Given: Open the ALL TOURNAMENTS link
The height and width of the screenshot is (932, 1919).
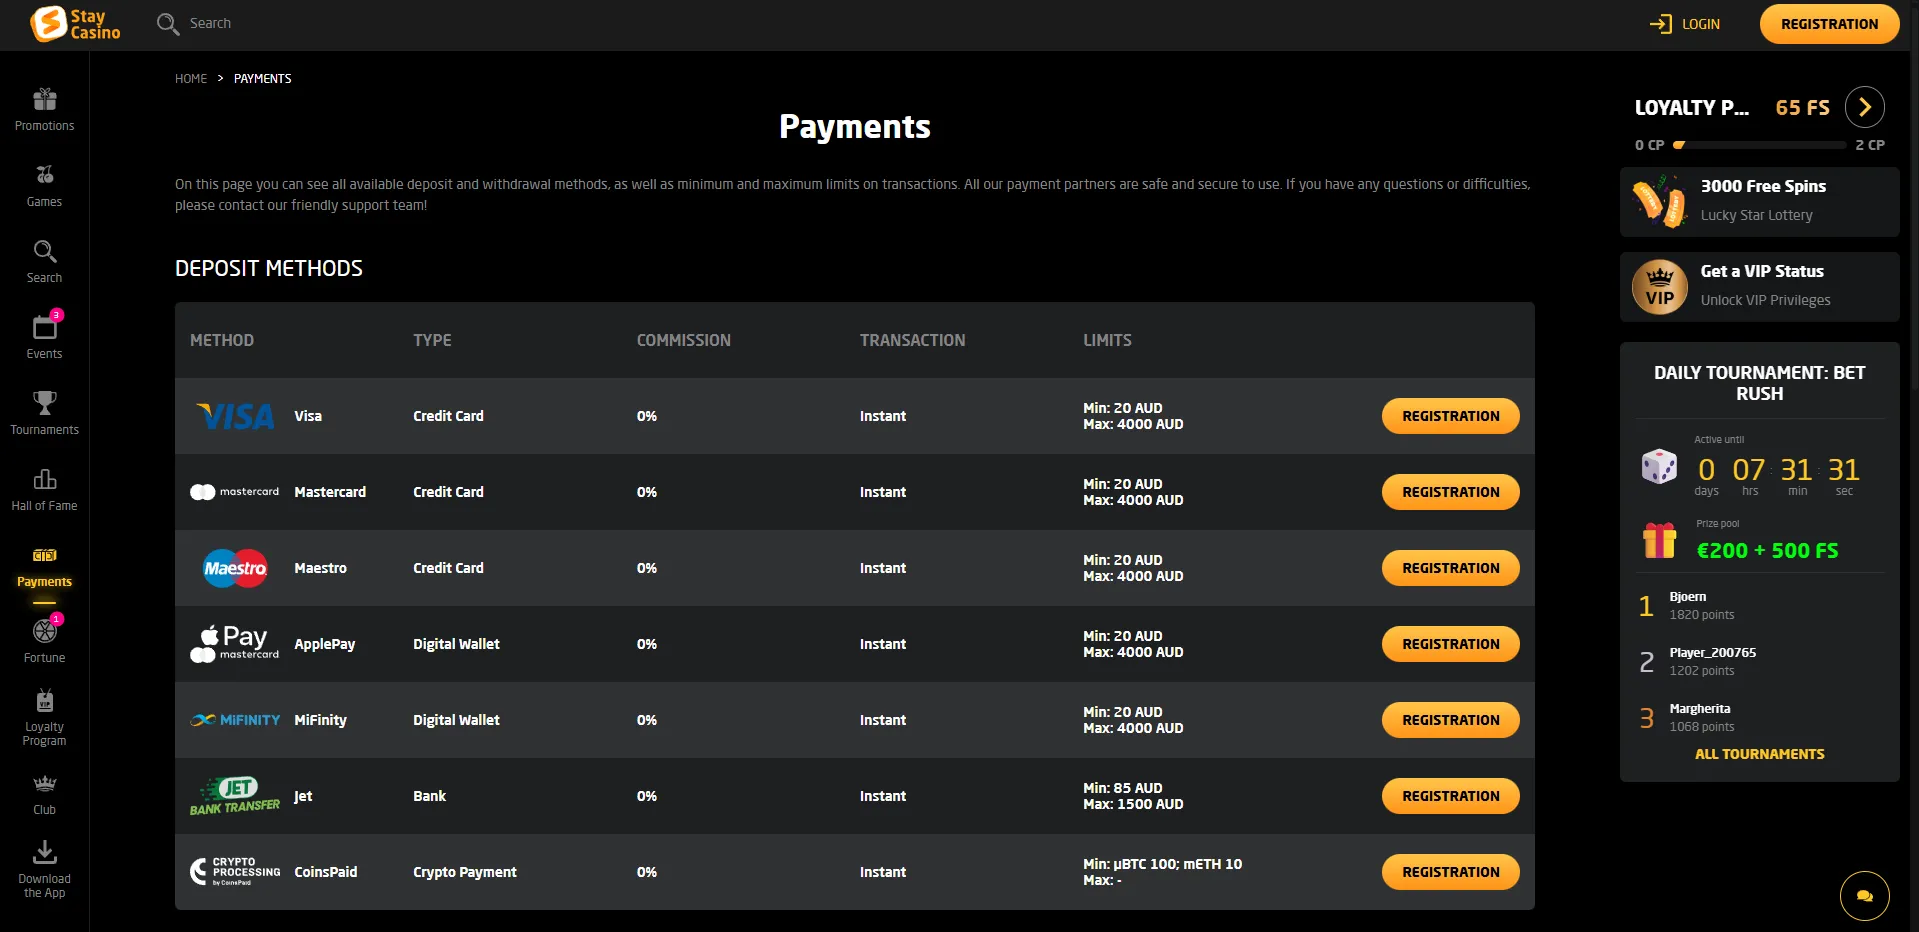Looking at the screenshot, I should tap(1759, 754).
